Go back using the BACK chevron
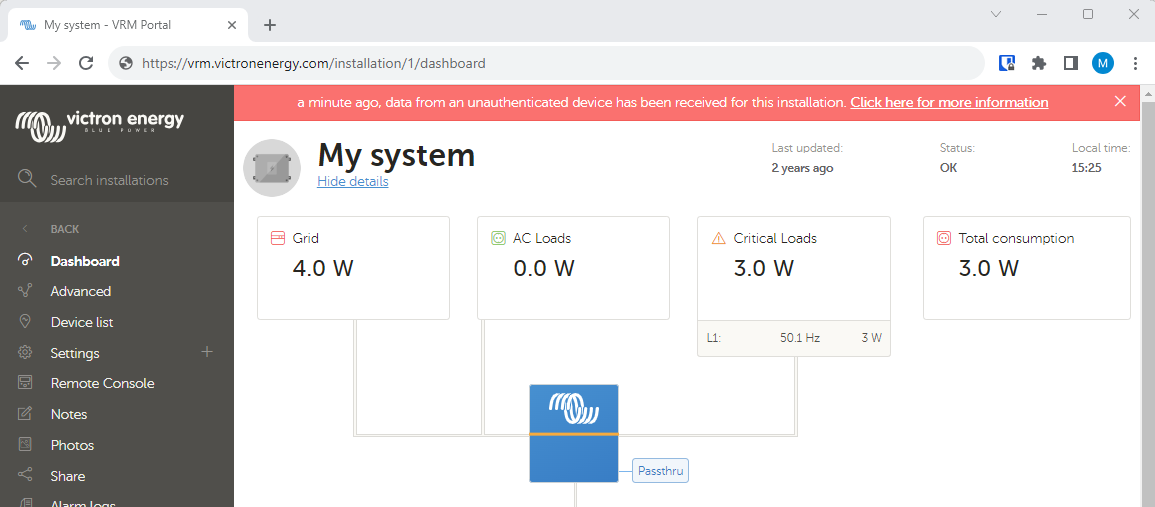 (x=26, y=229)
